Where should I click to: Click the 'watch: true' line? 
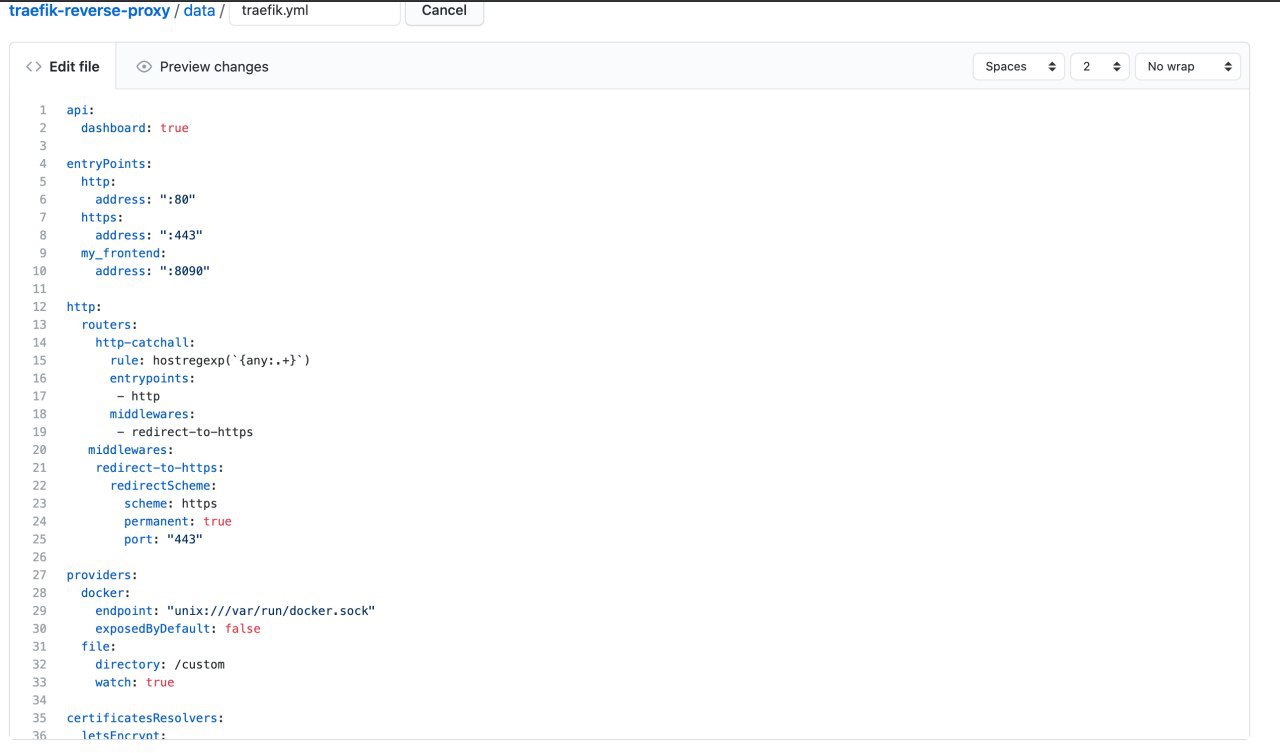click(x=135, y=682)
